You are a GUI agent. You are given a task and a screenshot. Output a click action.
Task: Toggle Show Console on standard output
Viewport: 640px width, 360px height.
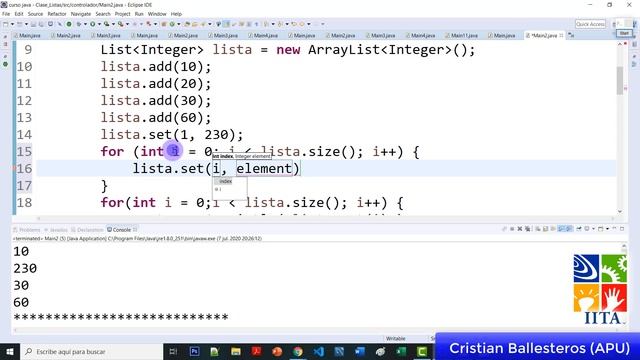coord(561,229)
